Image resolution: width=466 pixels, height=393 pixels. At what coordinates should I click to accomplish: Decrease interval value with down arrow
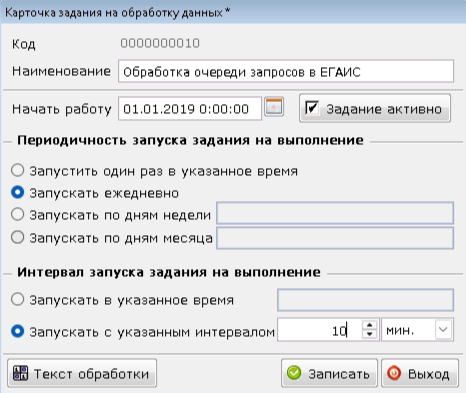369,334
